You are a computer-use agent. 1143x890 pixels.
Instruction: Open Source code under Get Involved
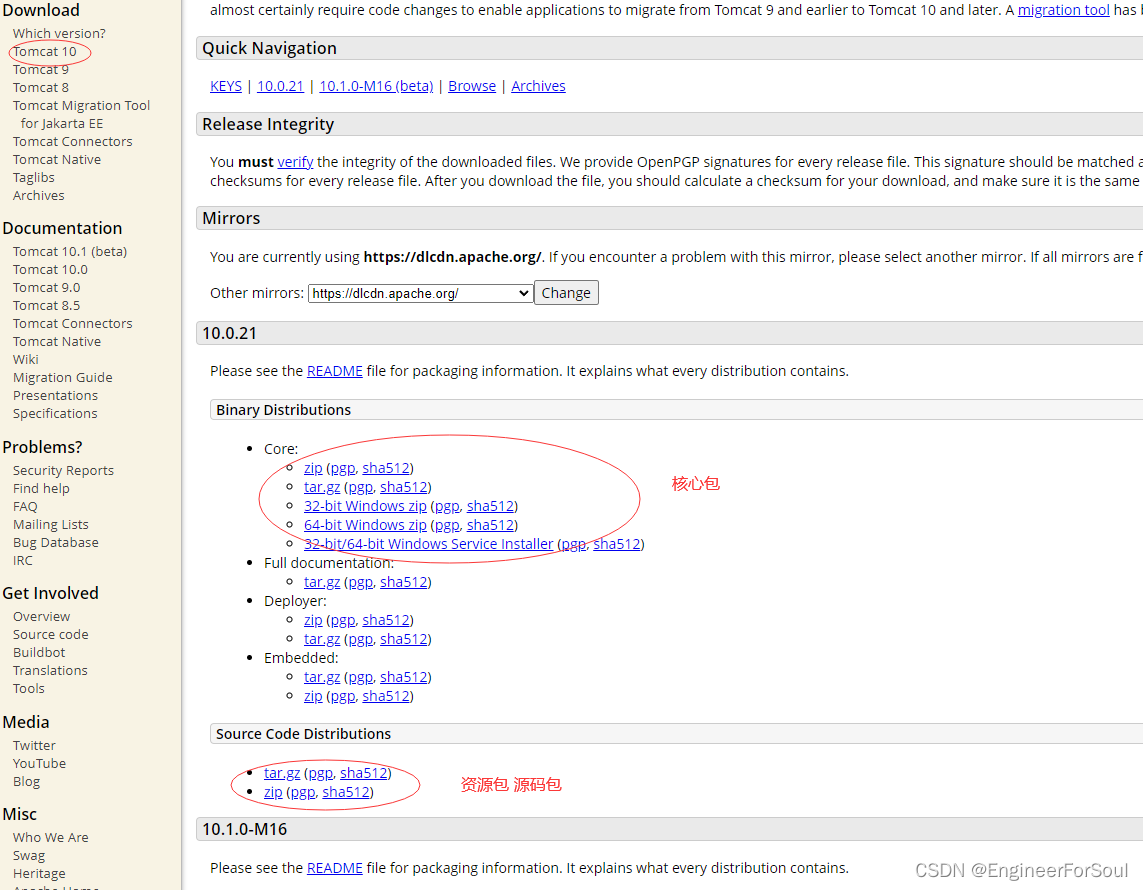[50, 635]
